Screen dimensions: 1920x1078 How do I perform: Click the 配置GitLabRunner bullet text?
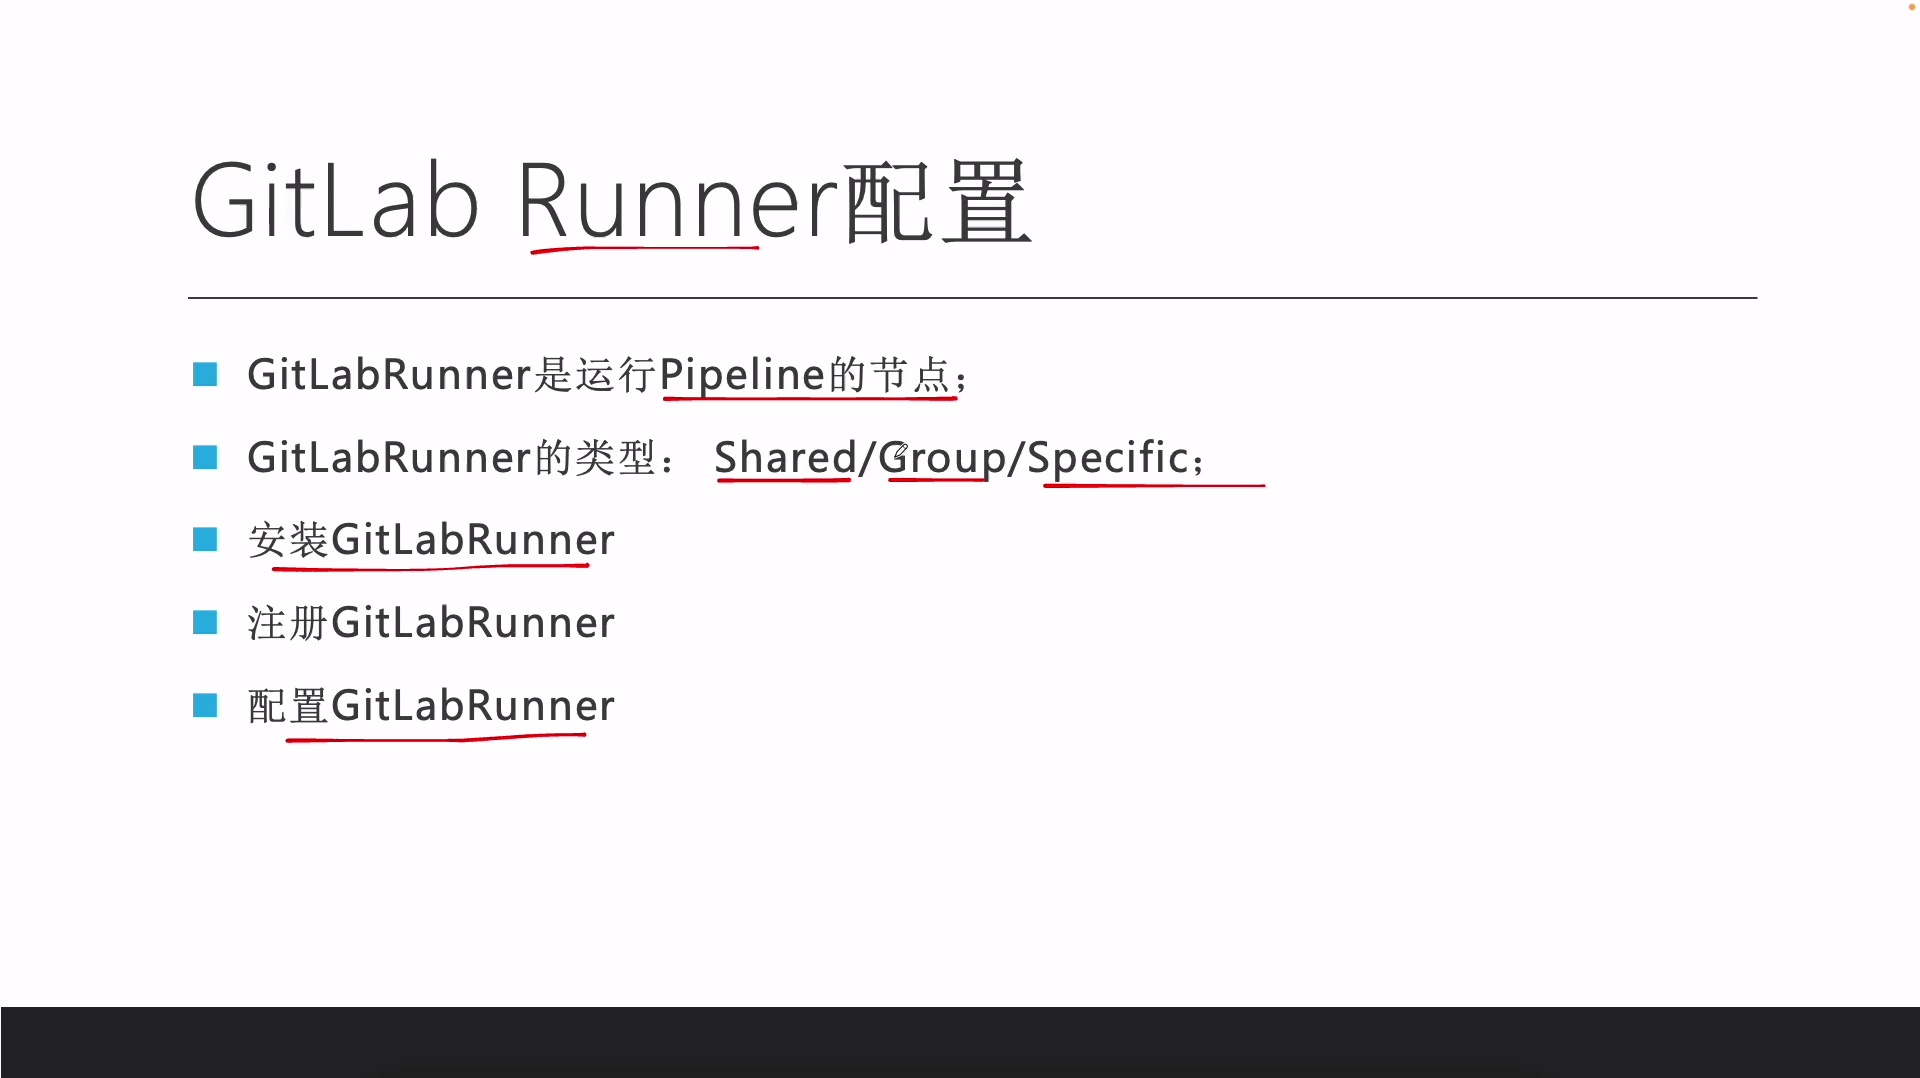[431, 706]
